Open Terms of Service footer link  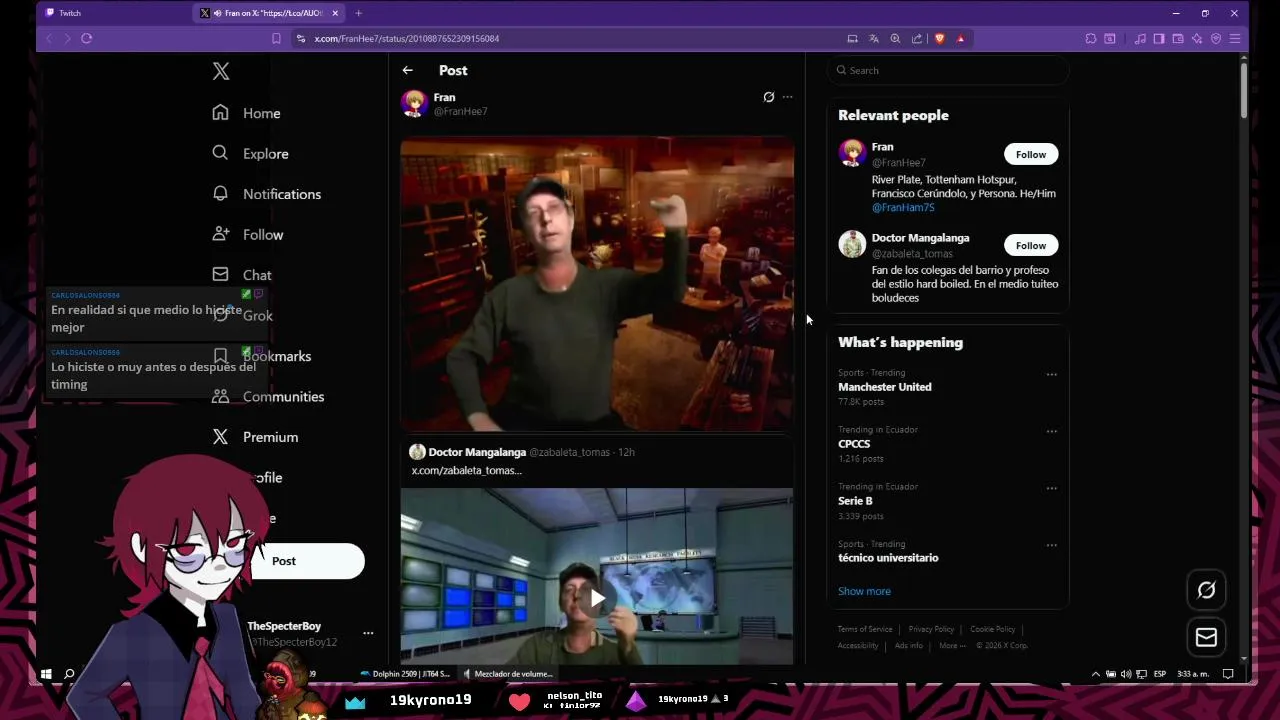pyautogui.click(x=865, y=629)
